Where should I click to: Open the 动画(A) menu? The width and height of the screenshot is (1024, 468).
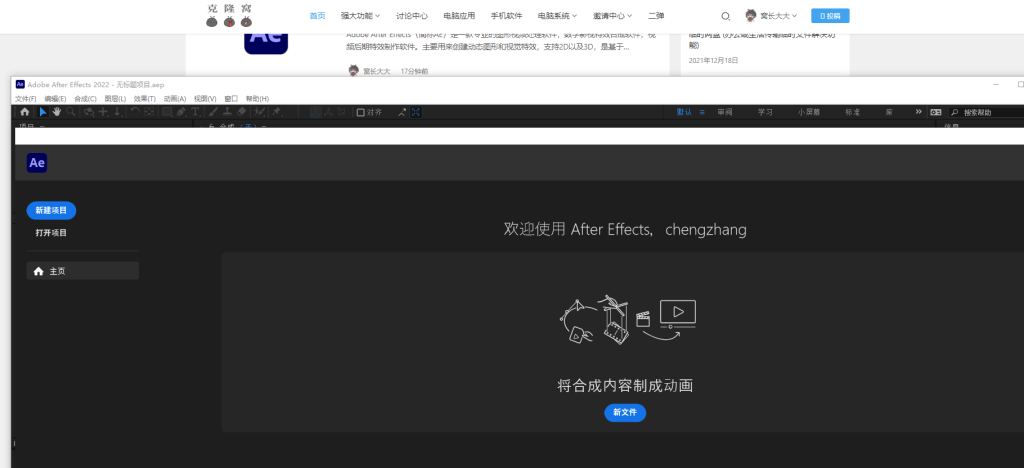[x=174, y=99]
